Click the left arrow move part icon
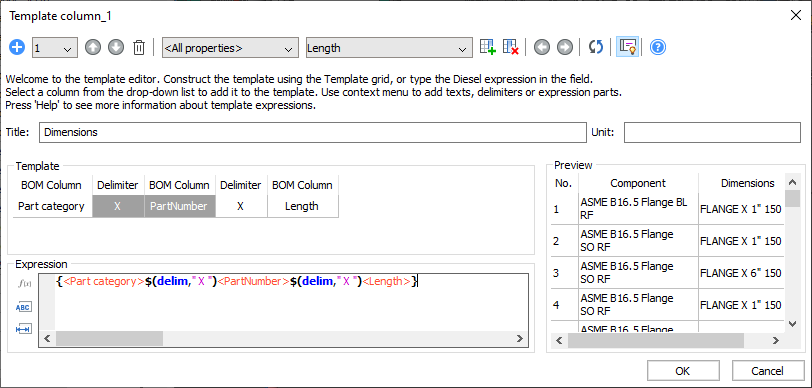 tap(542, 48)
